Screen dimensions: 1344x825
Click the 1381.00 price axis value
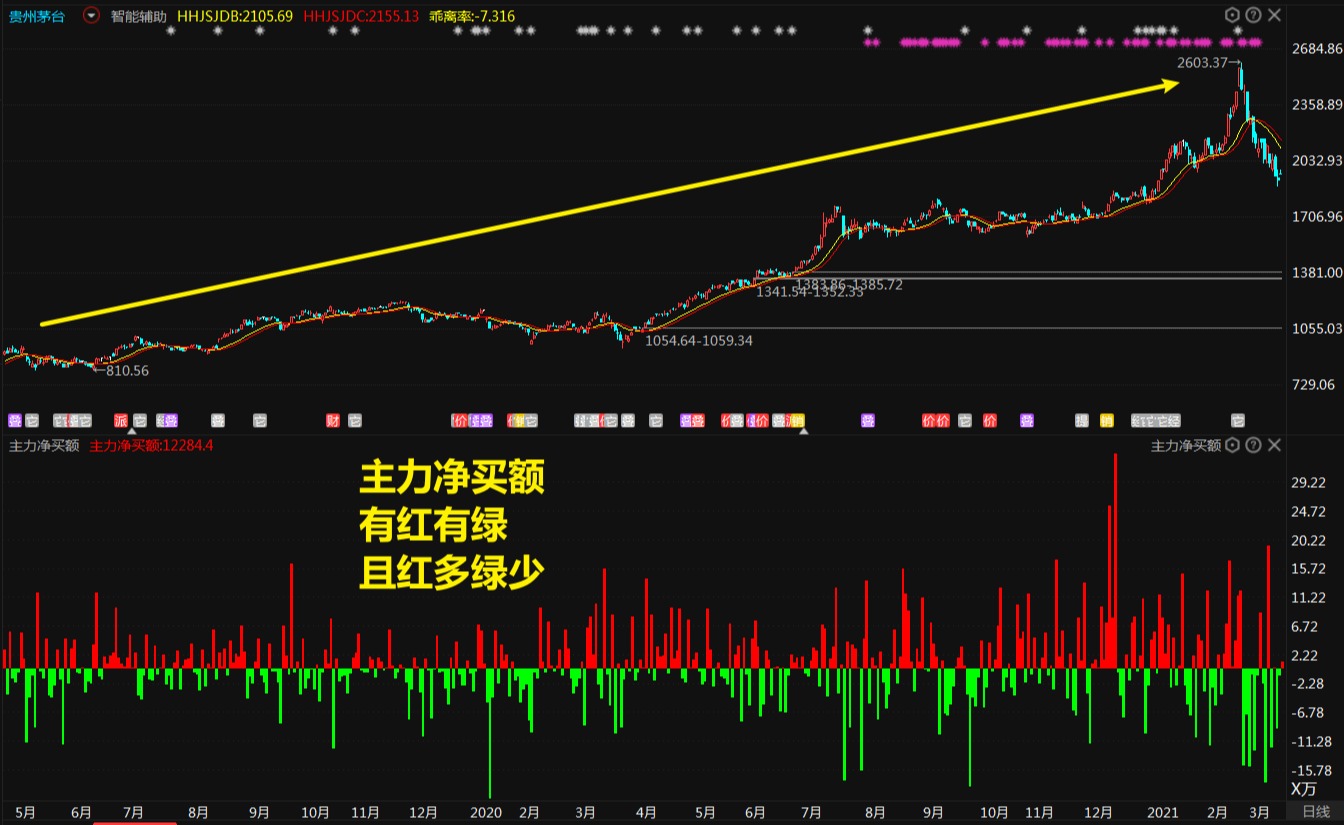point(1316,273)
